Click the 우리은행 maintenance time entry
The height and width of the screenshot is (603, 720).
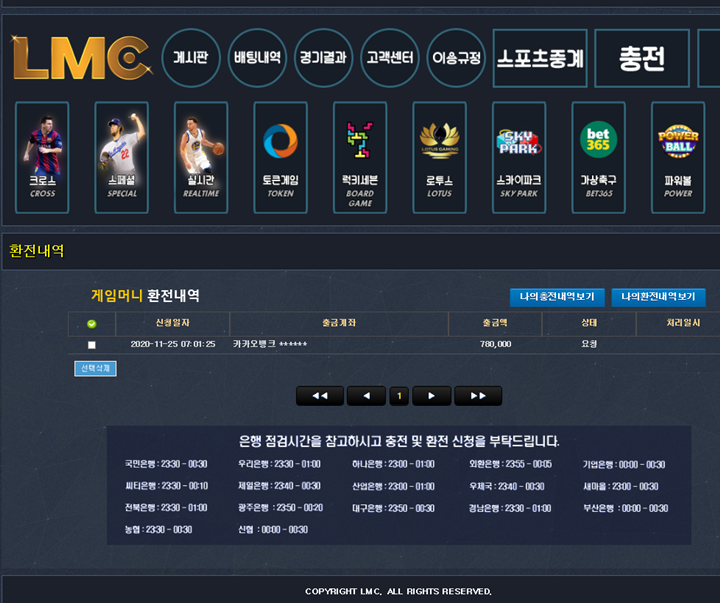[279, 464]
